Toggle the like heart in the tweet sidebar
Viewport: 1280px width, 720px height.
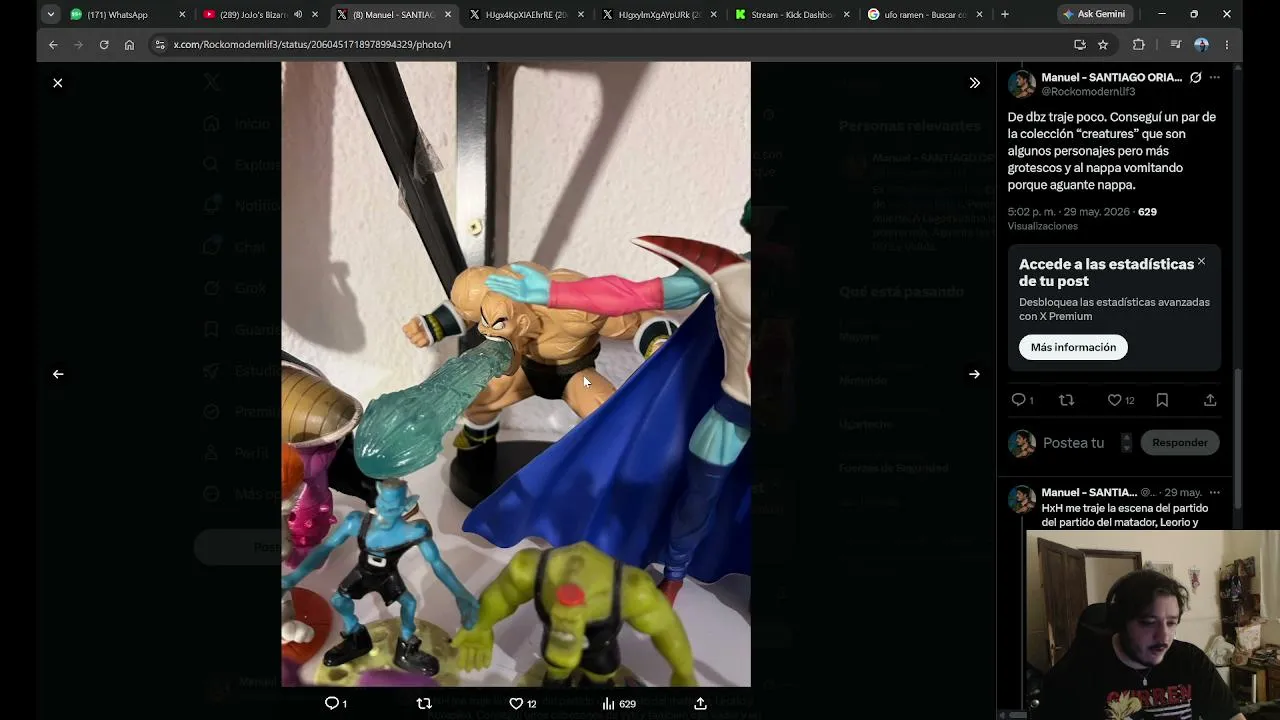pyautogui.click(x=1114, y=400)
